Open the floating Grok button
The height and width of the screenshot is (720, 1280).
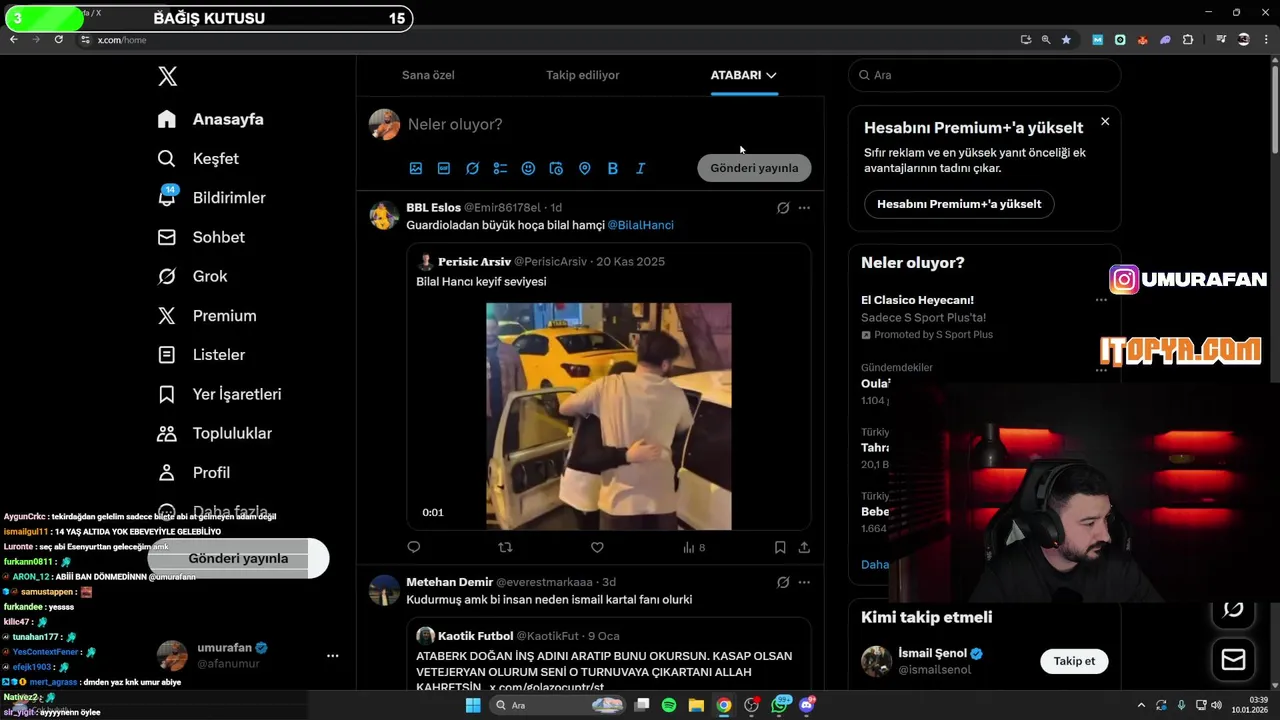click(x=1233, y=610)
